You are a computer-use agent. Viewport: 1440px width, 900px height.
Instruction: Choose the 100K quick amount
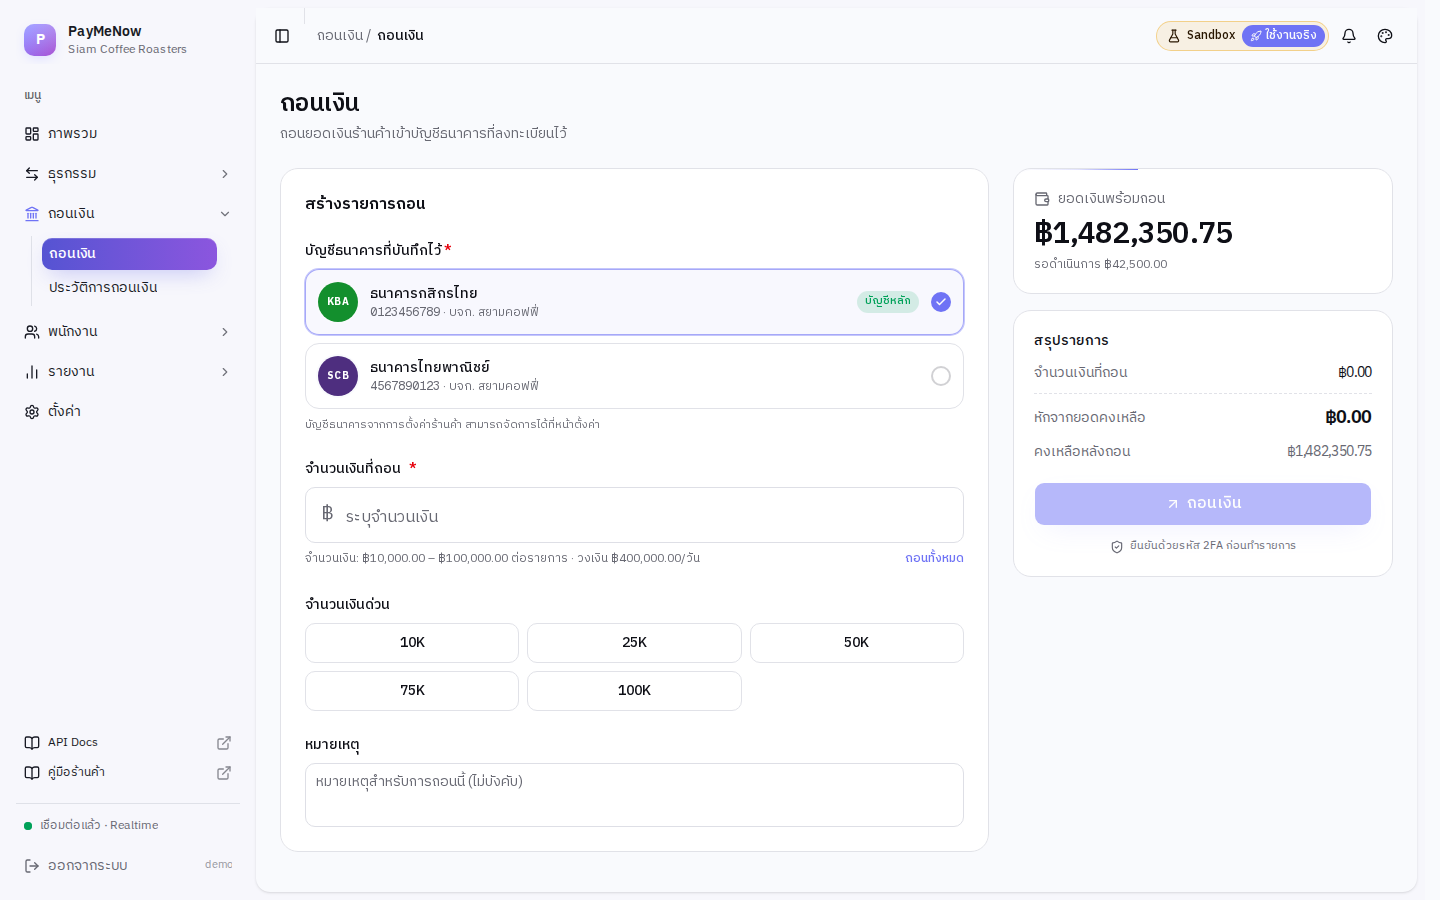point(634,691)
